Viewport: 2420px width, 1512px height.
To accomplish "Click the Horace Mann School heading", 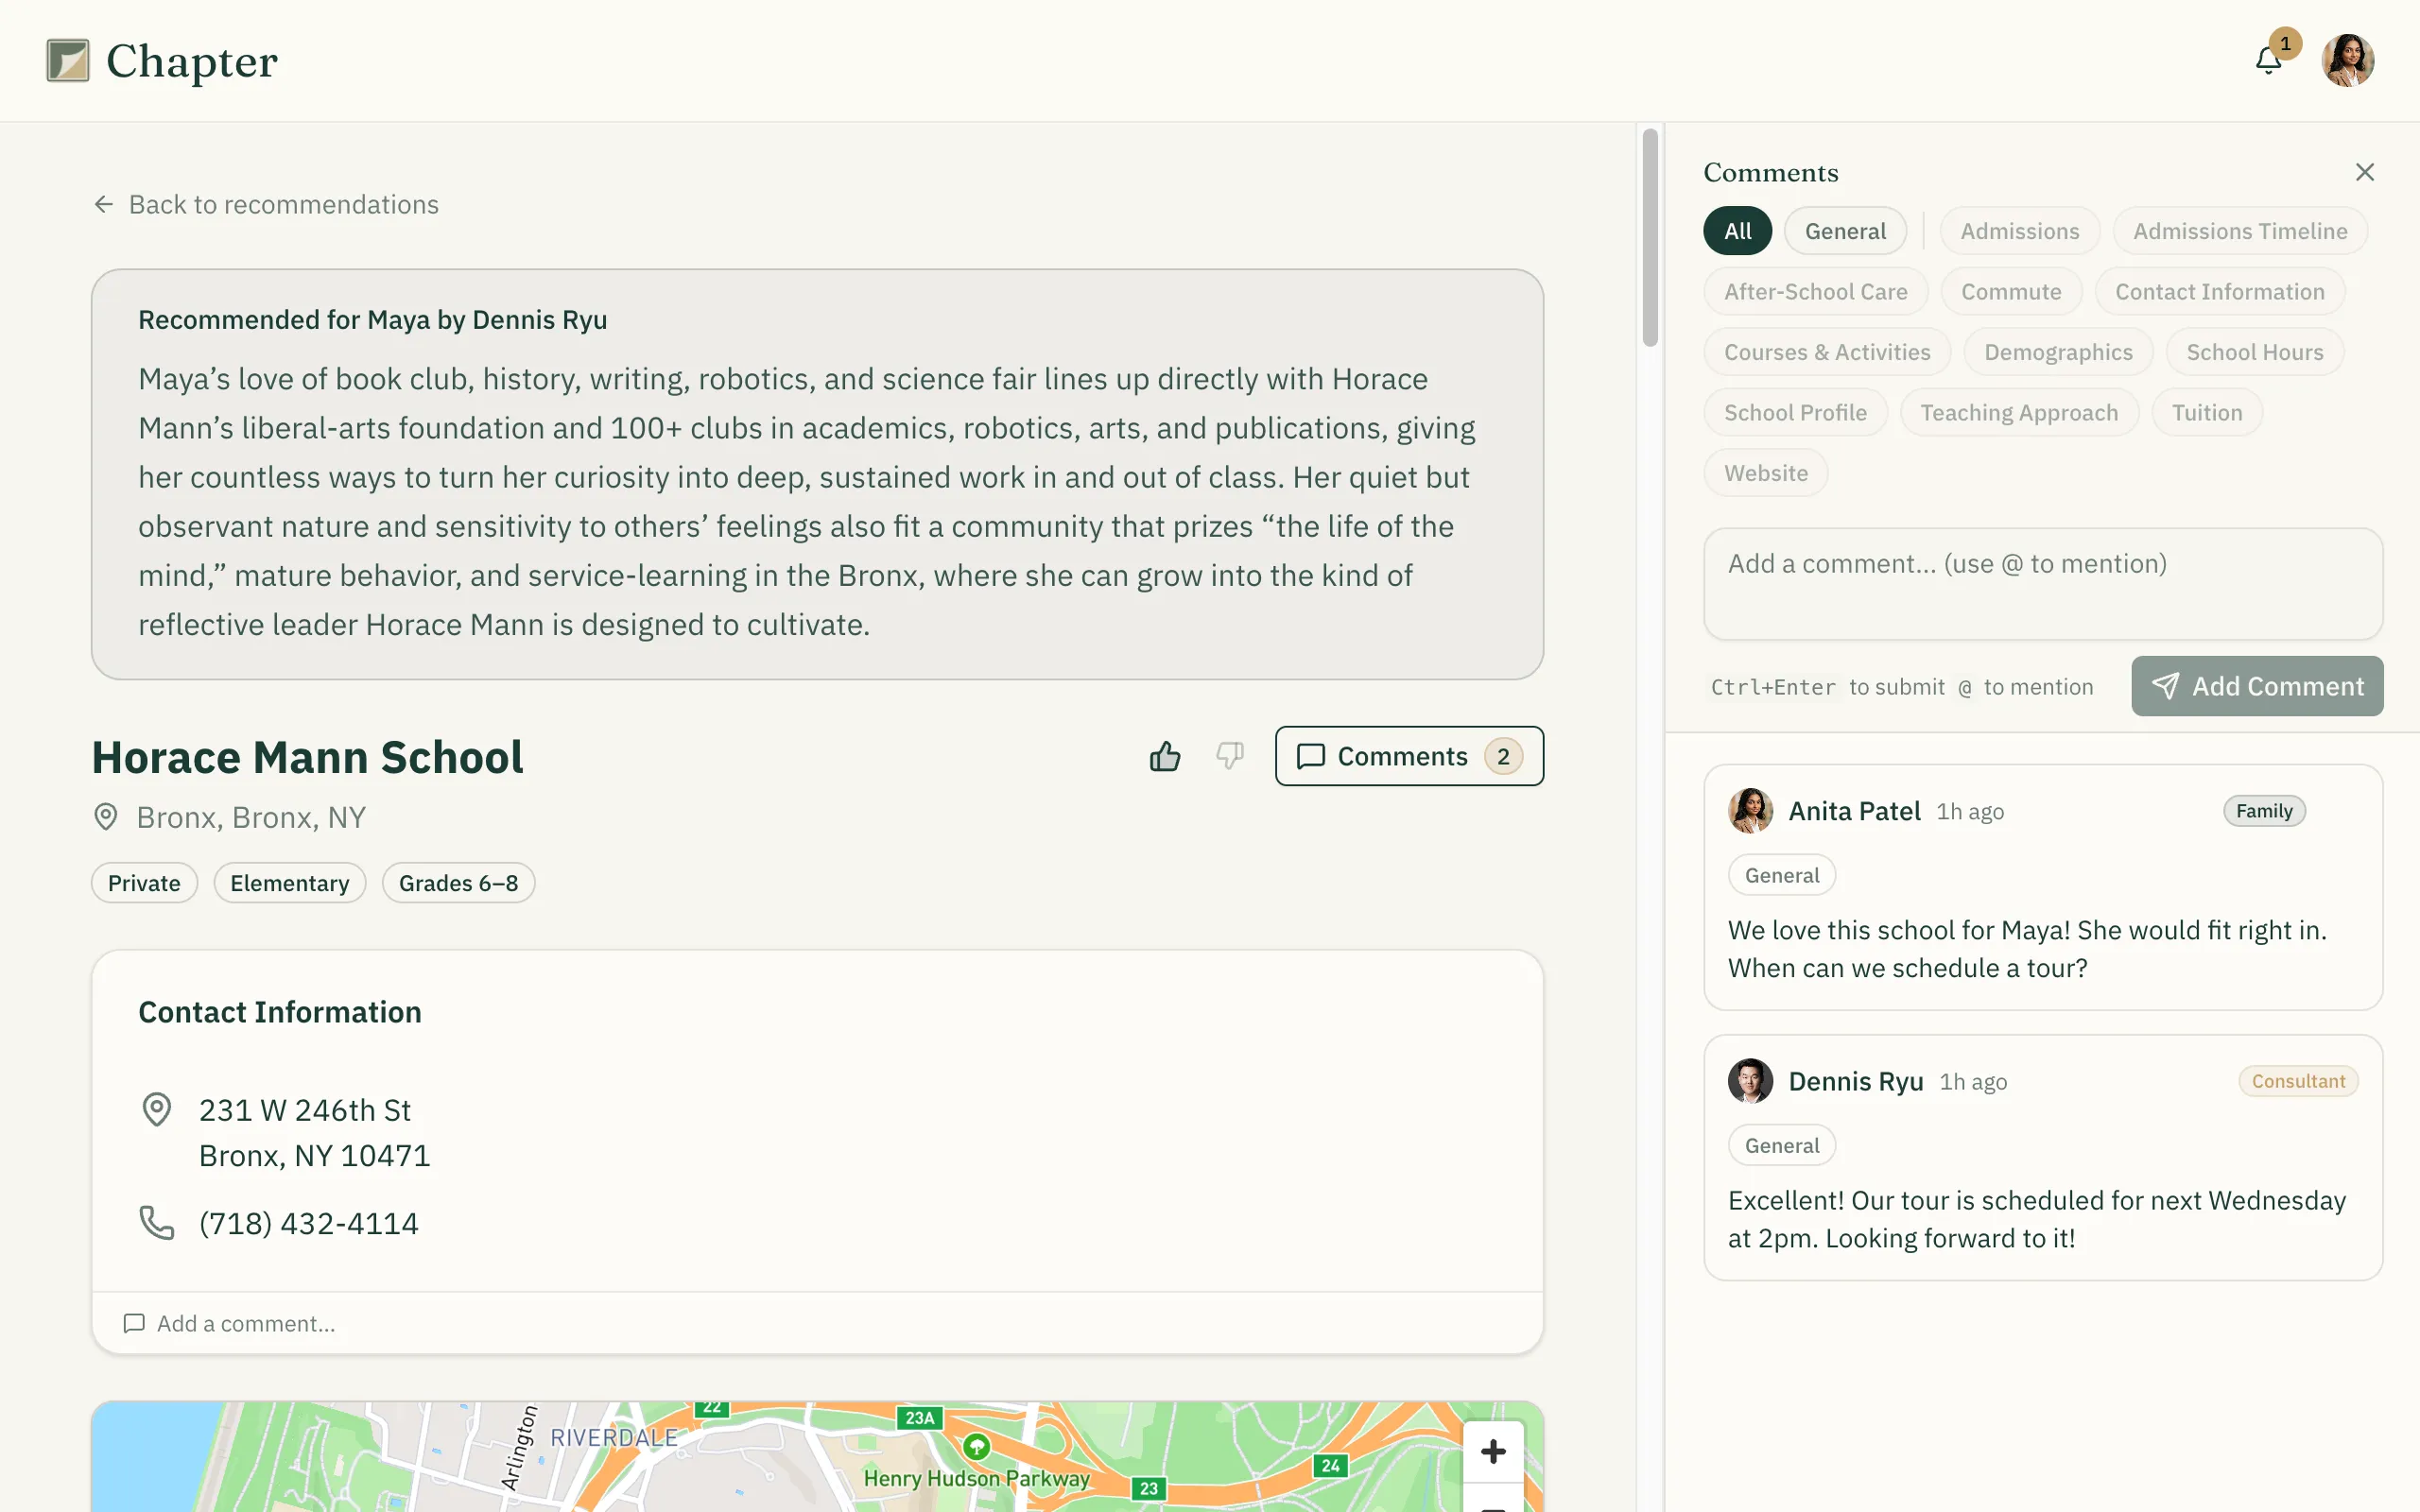I will point(307,757).
